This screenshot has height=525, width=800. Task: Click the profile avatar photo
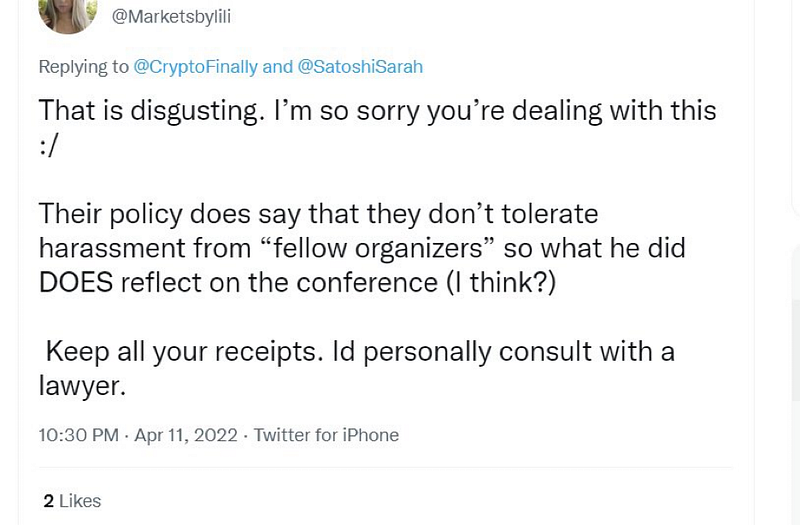[x=67, y=14]
